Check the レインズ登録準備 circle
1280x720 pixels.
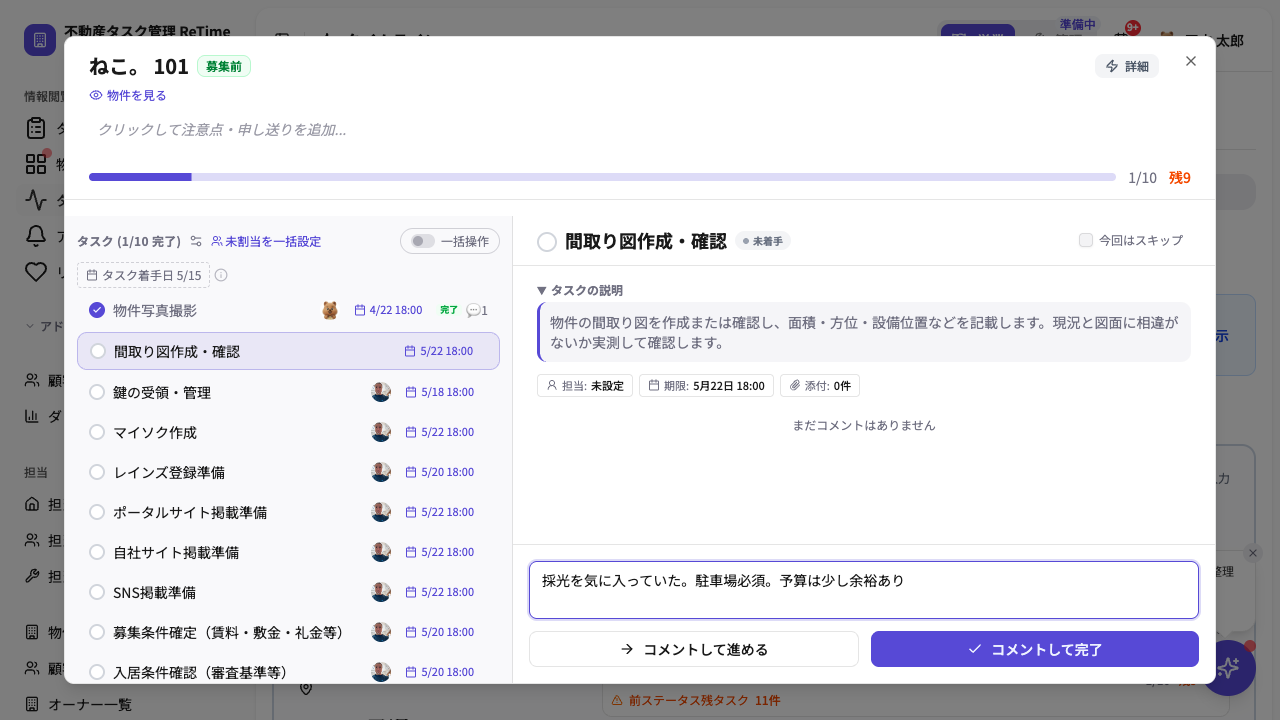[x=97, y=472]
